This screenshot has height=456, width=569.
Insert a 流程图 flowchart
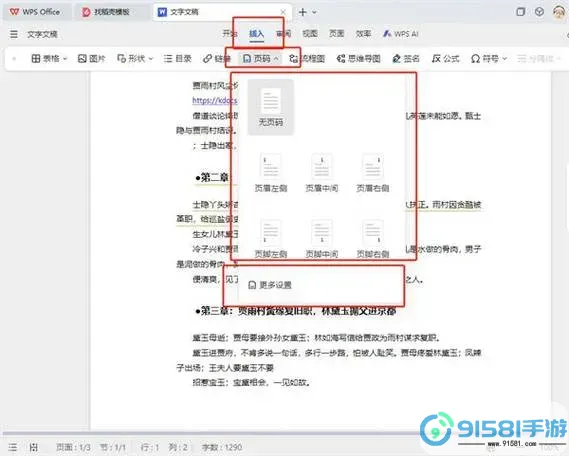(307, 58)
